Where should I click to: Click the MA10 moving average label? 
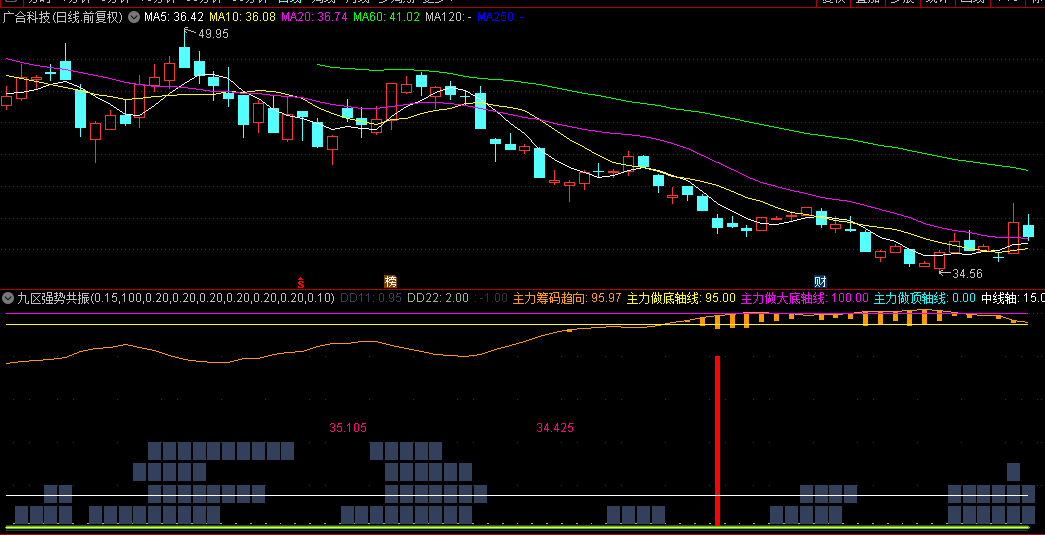(242, 17)
